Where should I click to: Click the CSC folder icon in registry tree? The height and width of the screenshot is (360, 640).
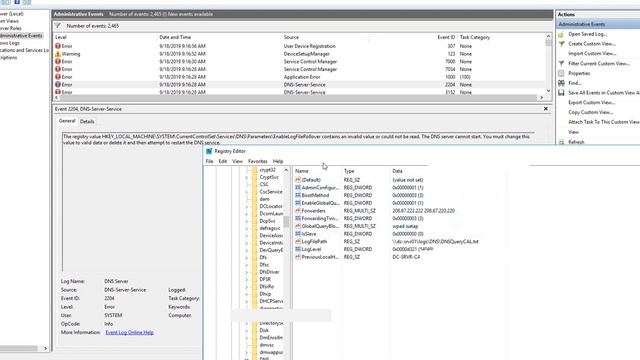point(255,184)
